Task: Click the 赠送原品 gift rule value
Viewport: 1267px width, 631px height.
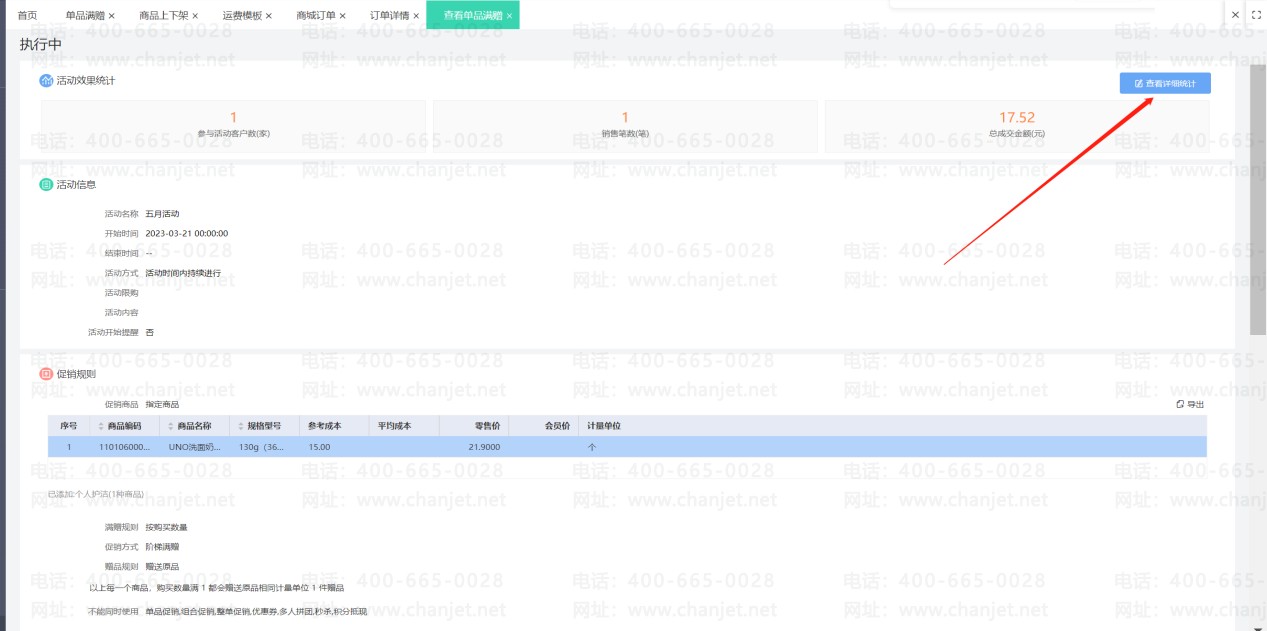Action: pyautogui.click(x=162, y=567)
